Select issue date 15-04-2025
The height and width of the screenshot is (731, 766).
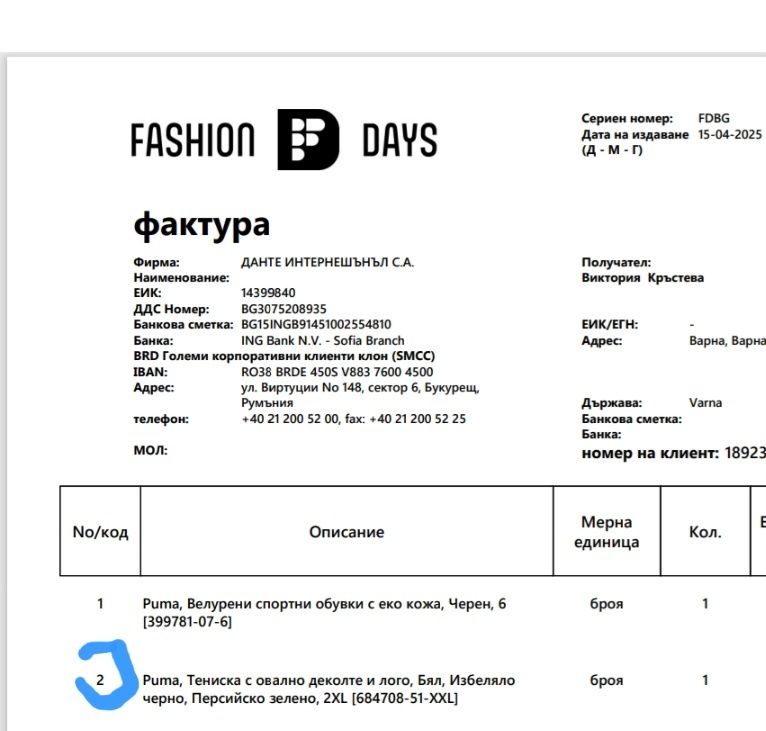point(730,134)
